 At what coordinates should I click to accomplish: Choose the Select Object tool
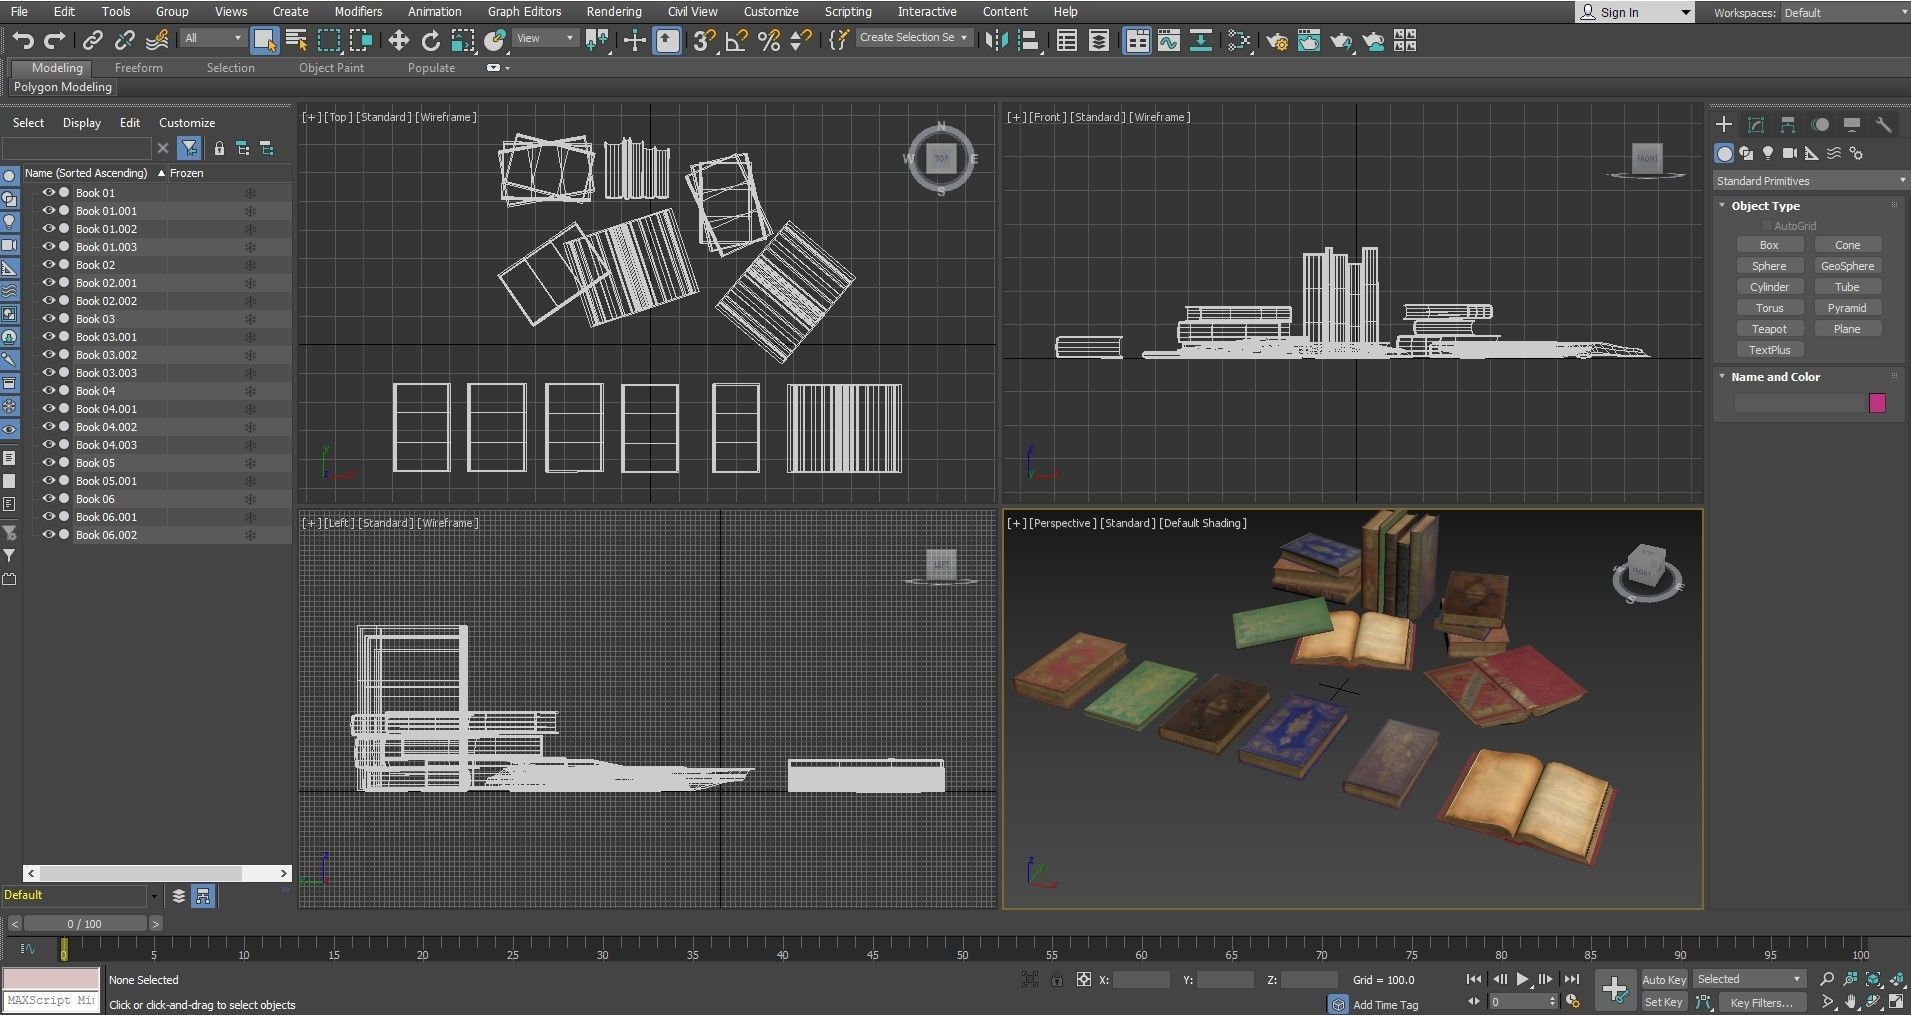point(264,40)
